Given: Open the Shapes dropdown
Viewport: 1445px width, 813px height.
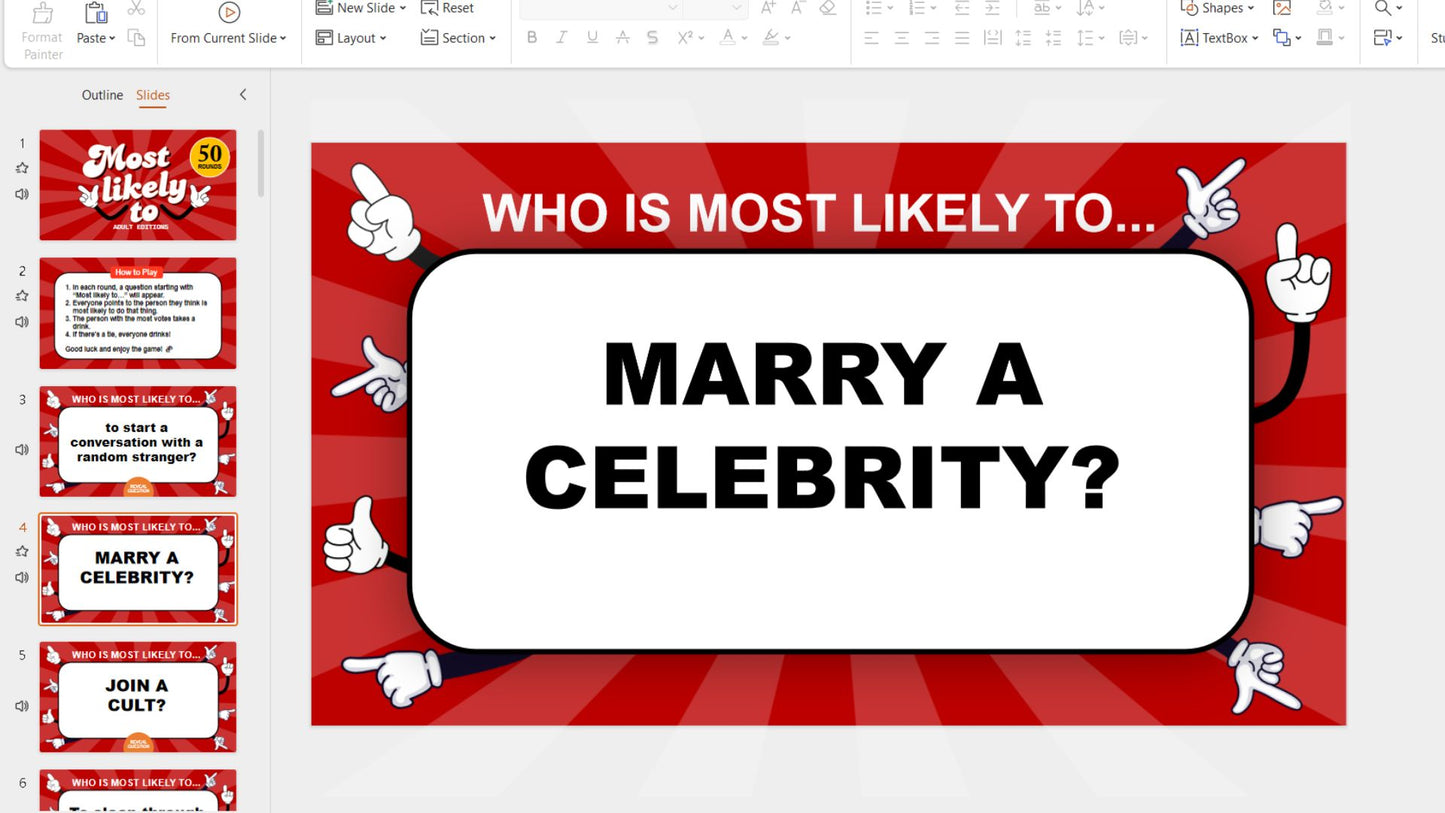Looking at the screenshot, I should pos(1216,9).
